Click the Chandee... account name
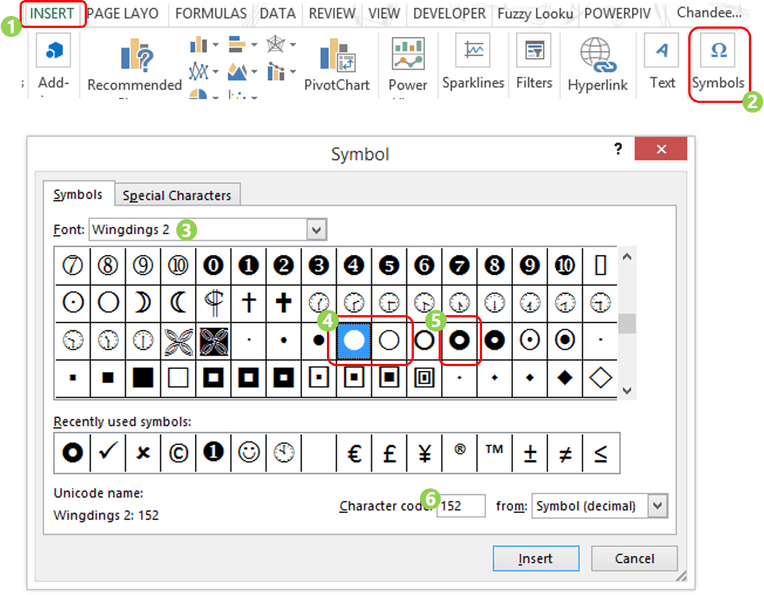 [x=709, y=13]
